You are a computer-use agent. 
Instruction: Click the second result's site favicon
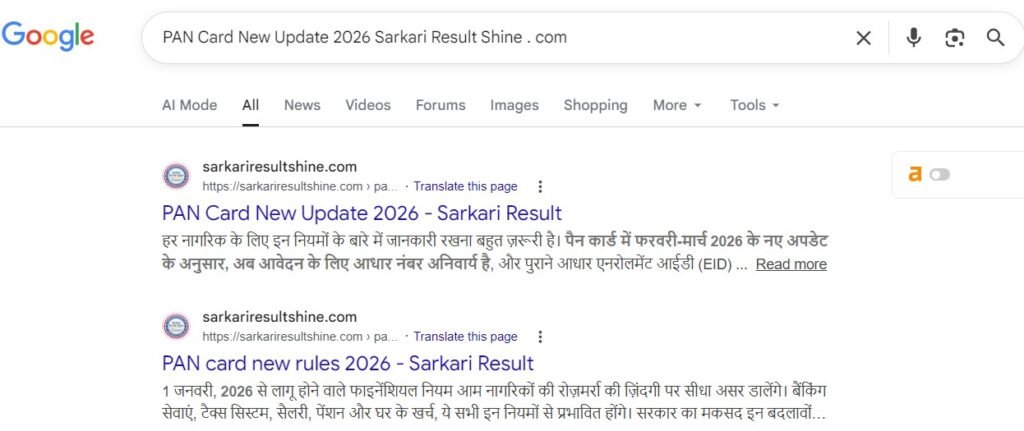point(176,327)
